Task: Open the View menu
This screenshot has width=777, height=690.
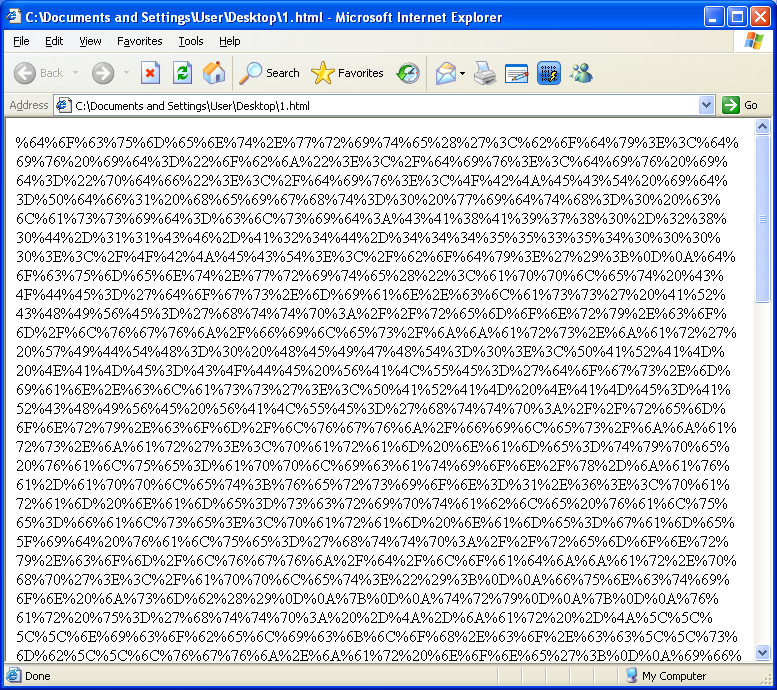Action: [x=90, y=41]
